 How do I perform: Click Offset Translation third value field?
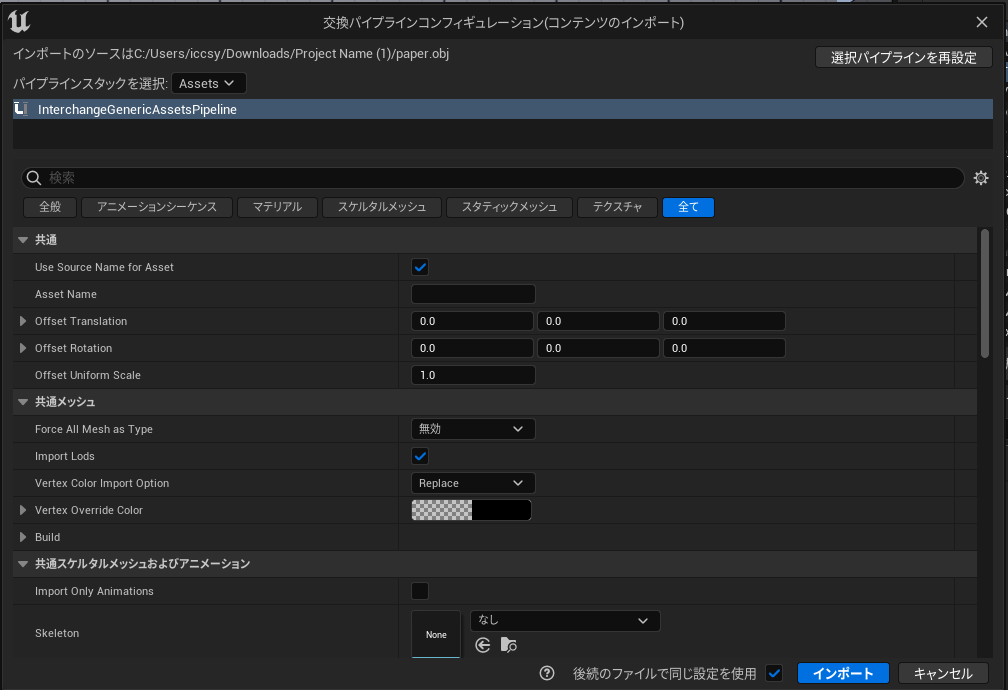click(x=724, y=321)
